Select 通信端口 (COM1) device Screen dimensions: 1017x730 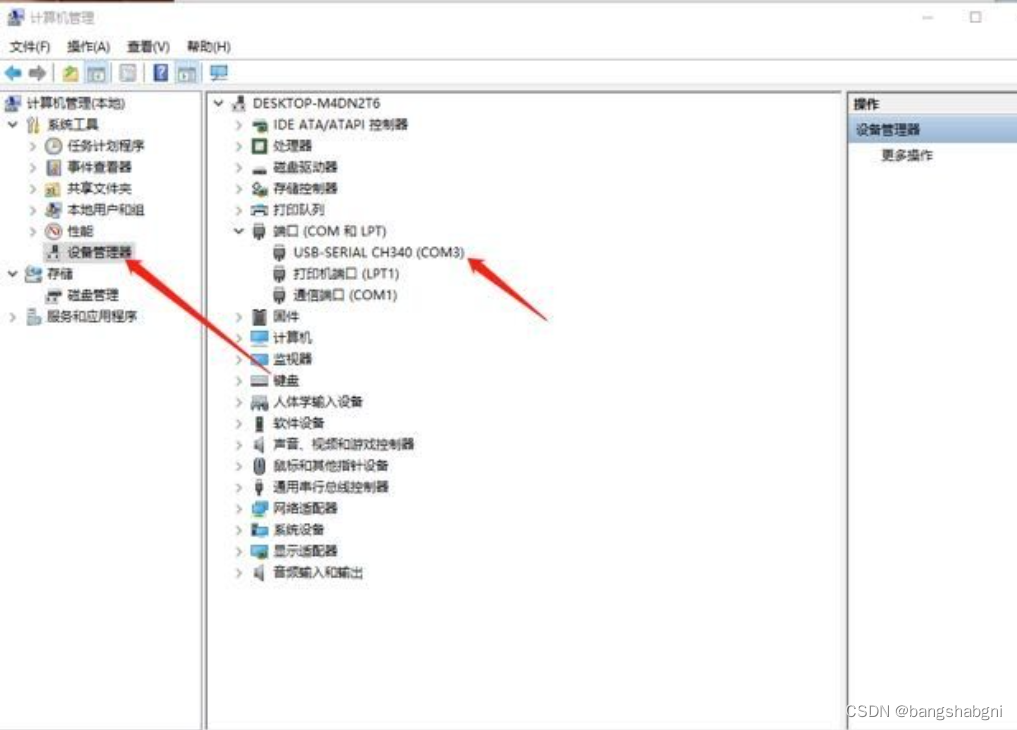[345, 295]
